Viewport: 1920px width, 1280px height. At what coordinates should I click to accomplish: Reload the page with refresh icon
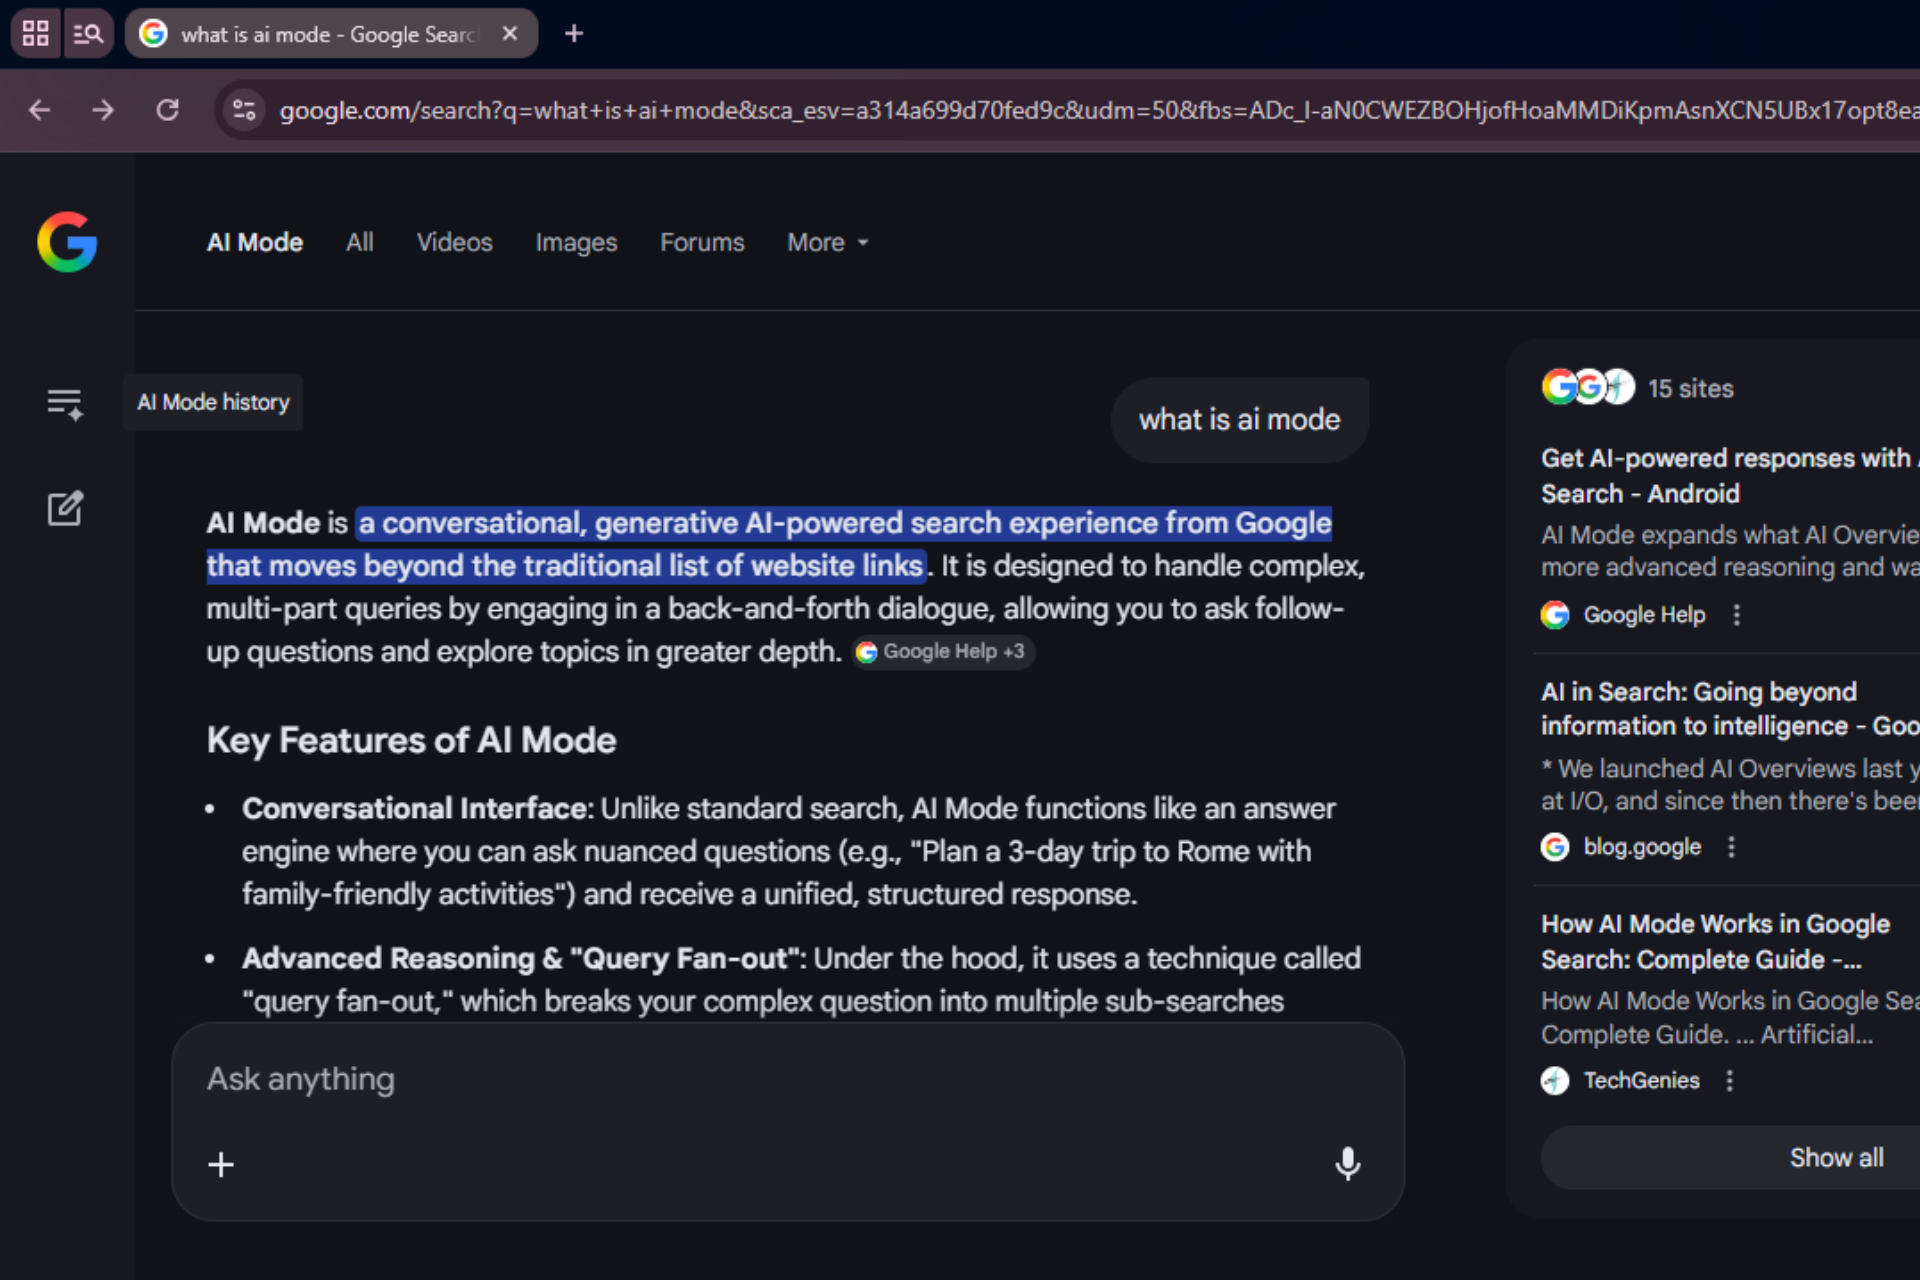(x=167, y=110)
